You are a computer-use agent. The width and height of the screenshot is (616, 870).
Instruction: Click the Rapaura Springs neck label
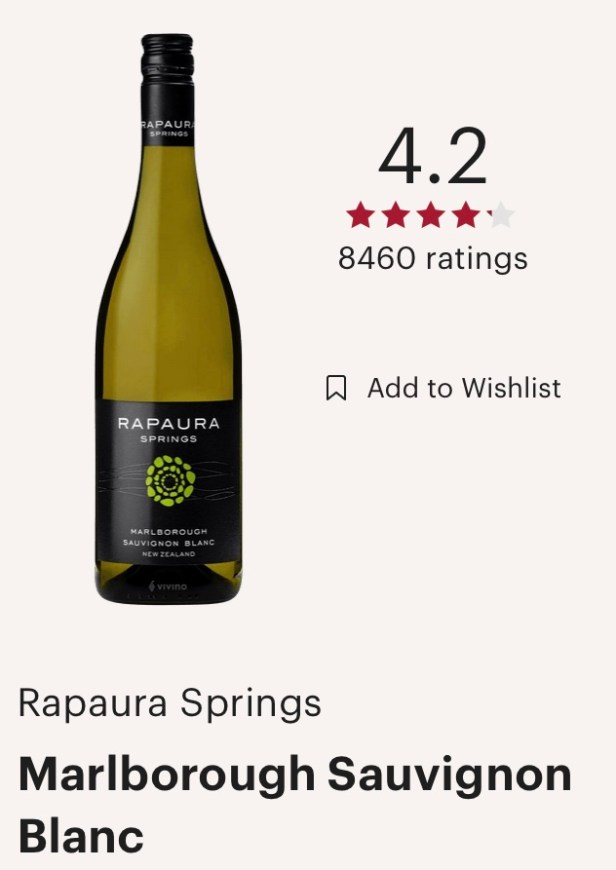pos(167,128)
